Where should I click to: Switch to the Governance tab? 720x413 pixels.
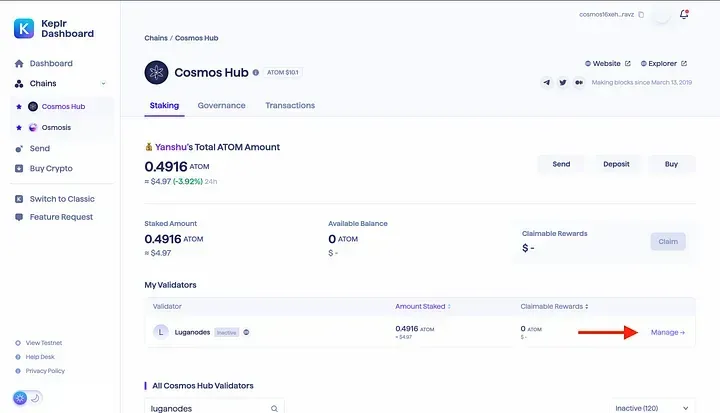pyautogui.click(x=221, y=106)
